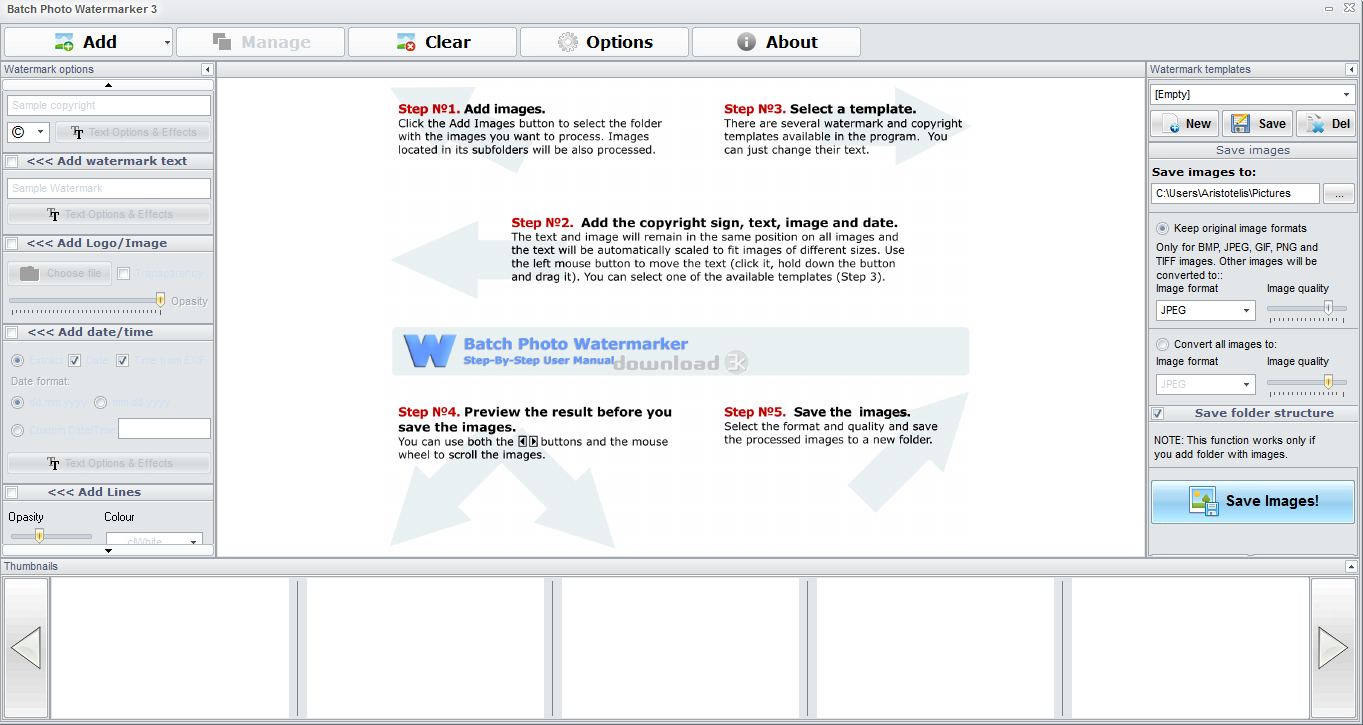Click the logo Opacity slider
This screenshot has width=1363, height=725.
87,300
